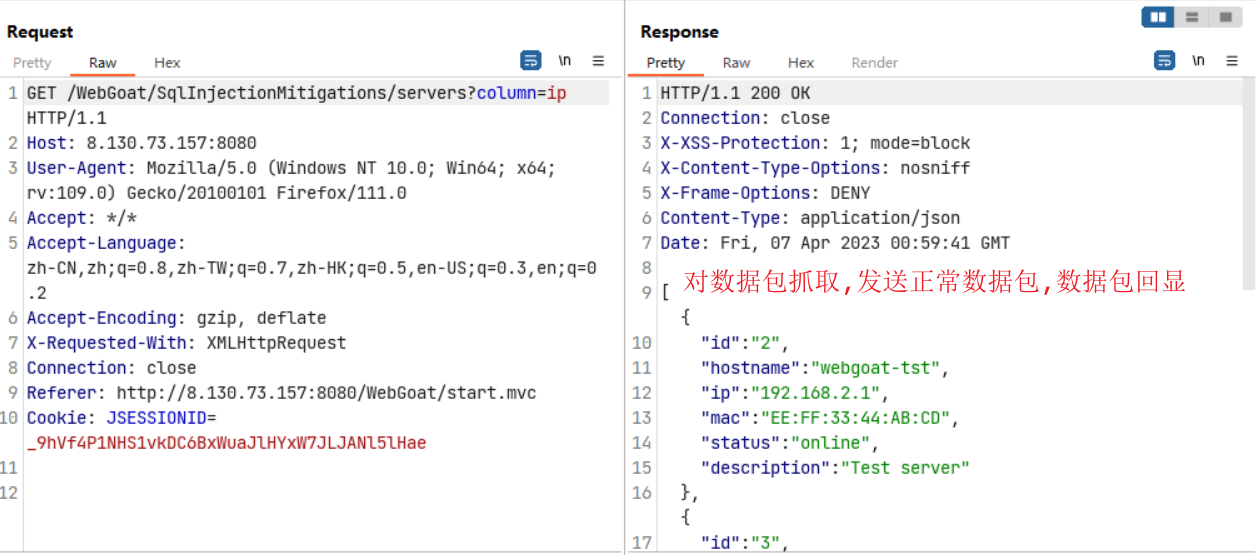The image size is (1257, 555).
Task: Click the column=ip parameter in request line
Action: 521,93
